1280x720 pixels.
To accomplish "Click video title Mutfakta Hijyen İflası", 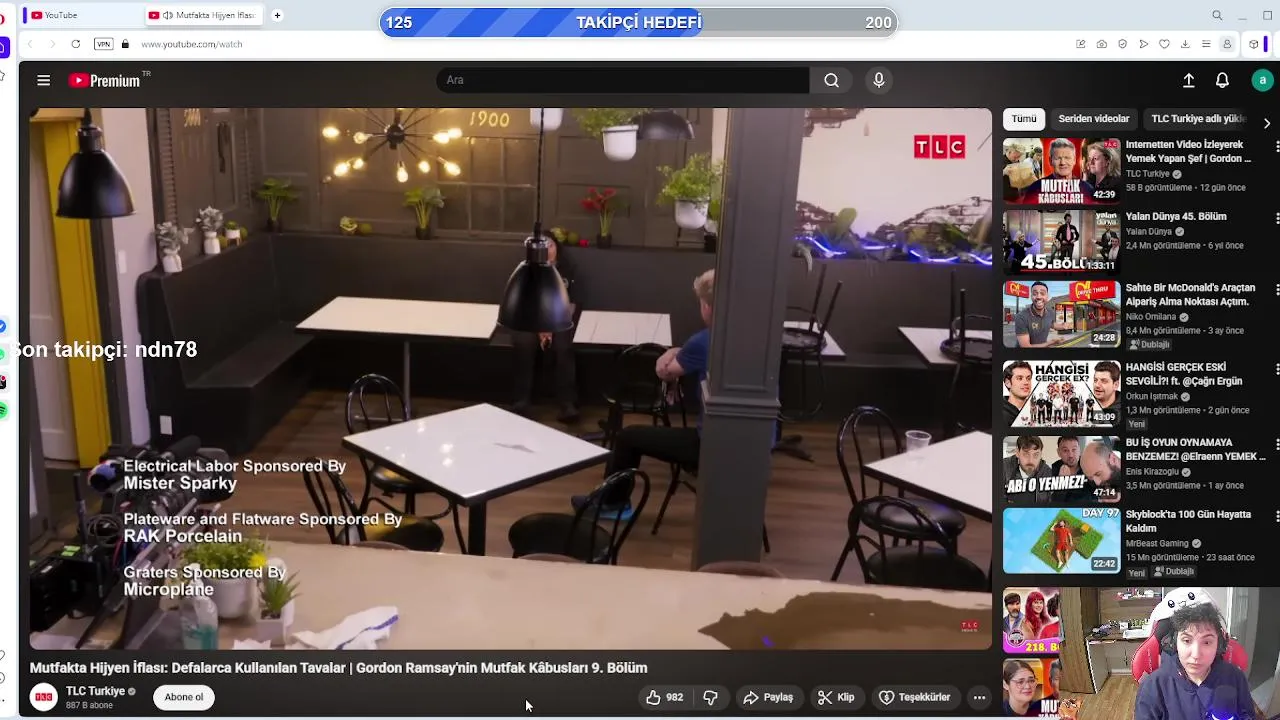I will pyautogui.click(x=339, y=668).
